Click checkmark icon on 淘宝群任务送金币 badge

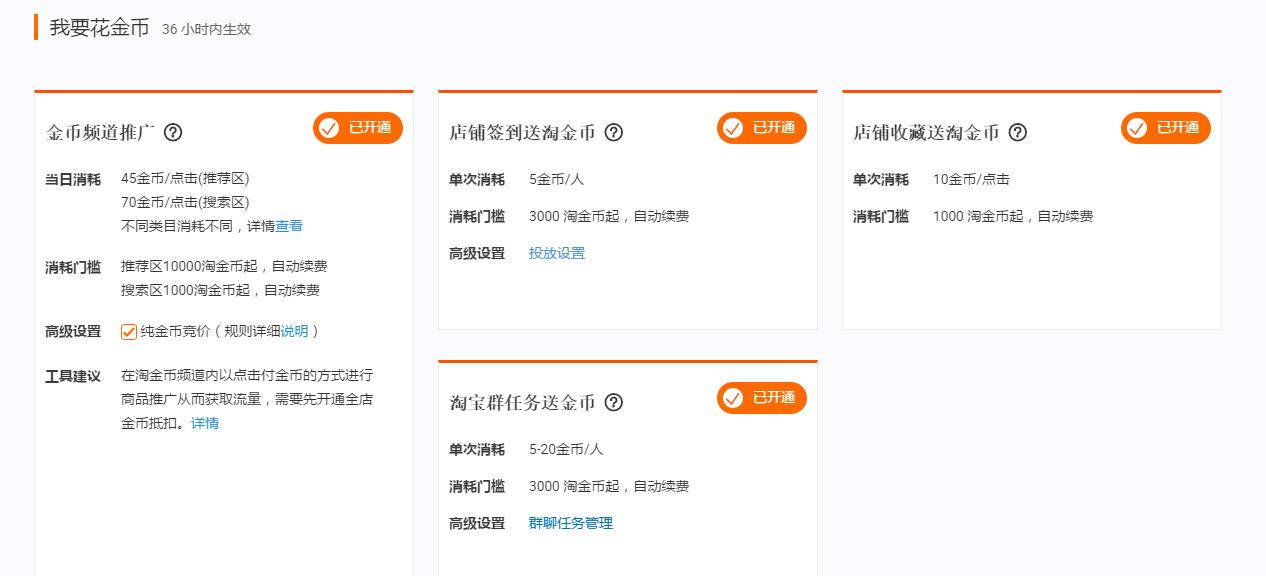731,398
